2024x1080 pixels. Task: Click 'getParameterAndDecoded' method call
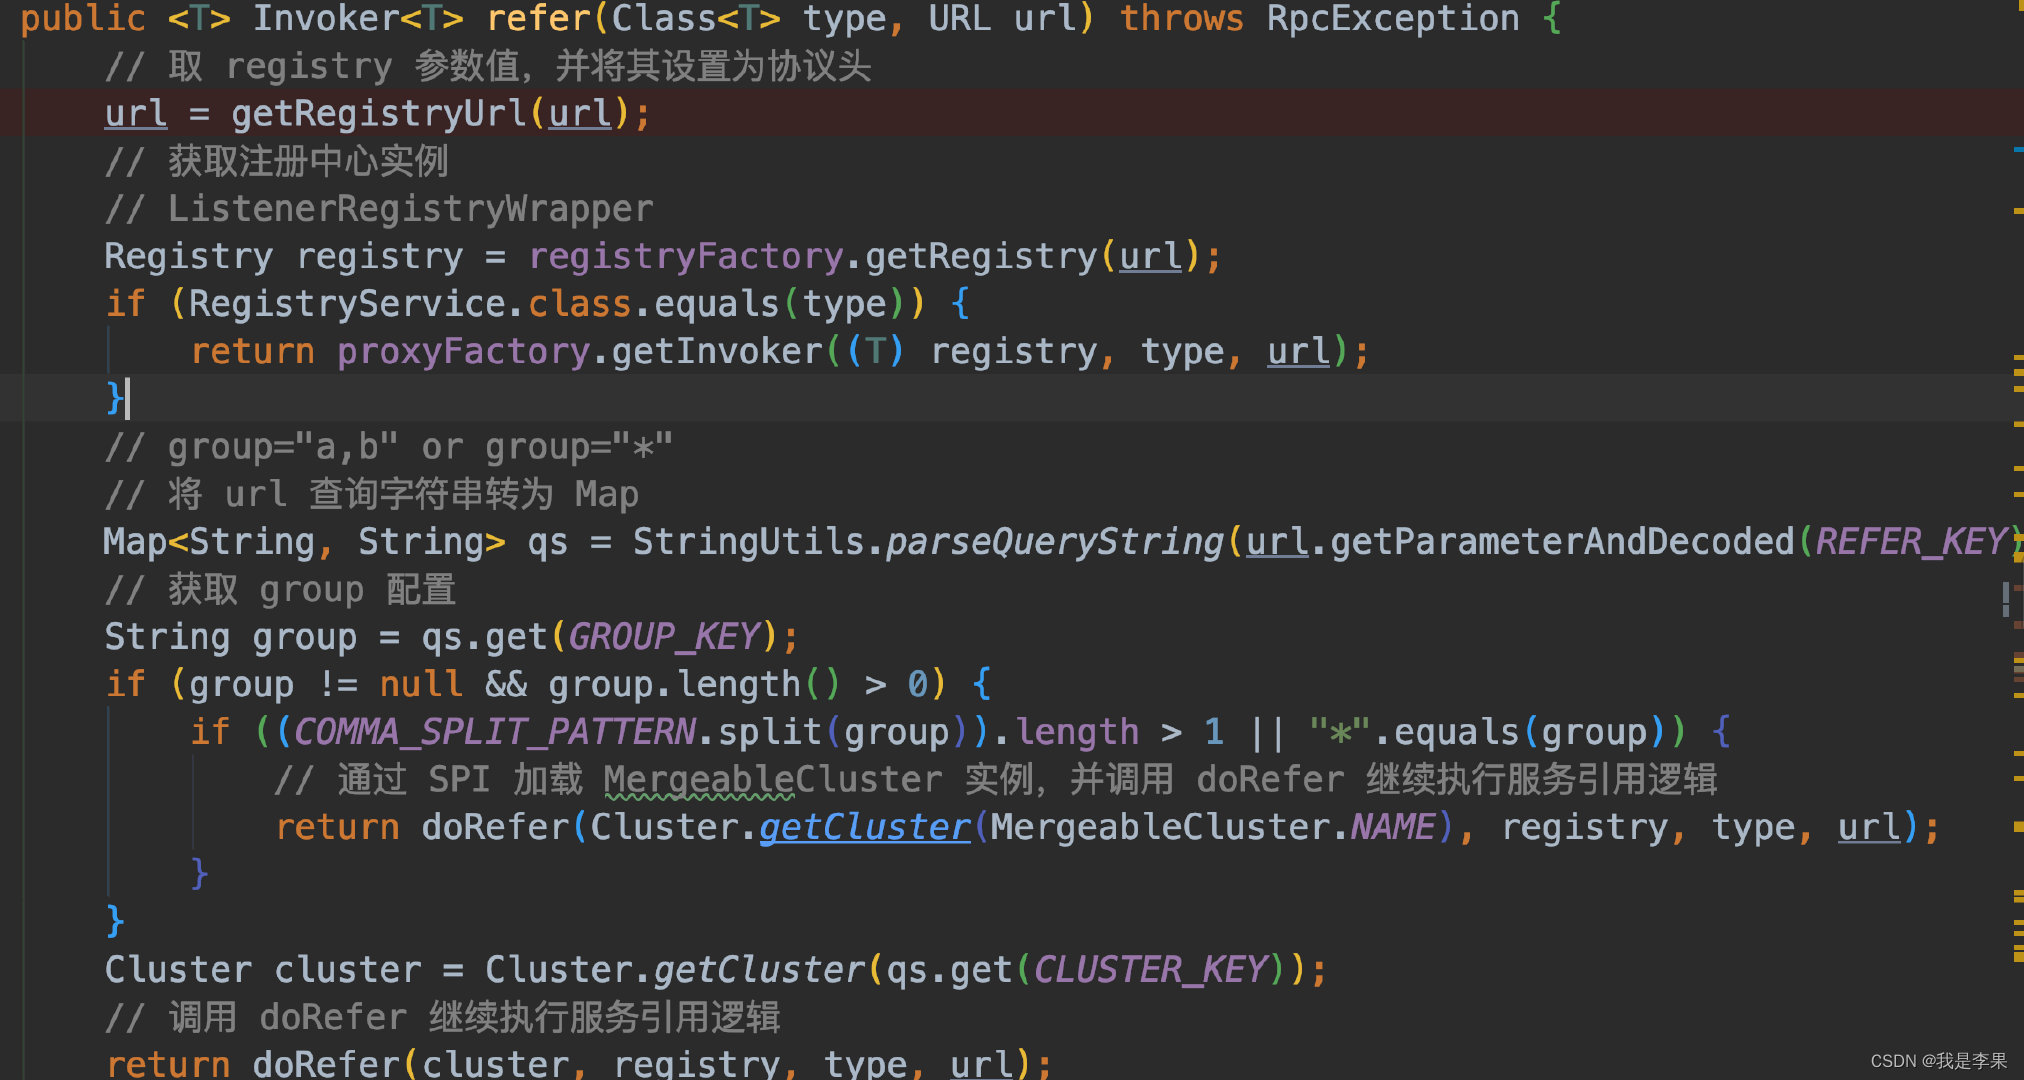click(x=1562, y=541)
